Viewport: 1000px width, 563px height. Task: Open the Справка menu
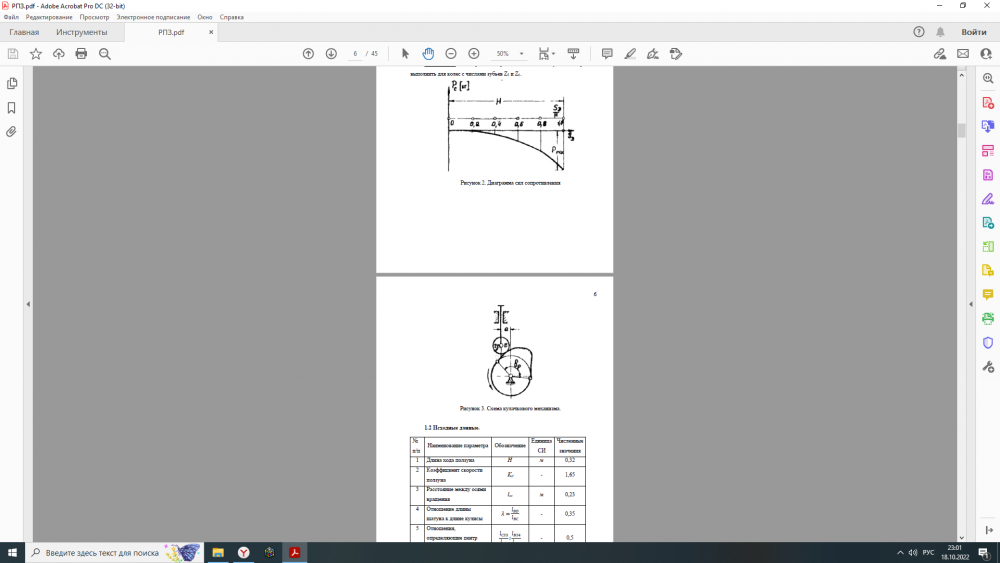point(232,17)
